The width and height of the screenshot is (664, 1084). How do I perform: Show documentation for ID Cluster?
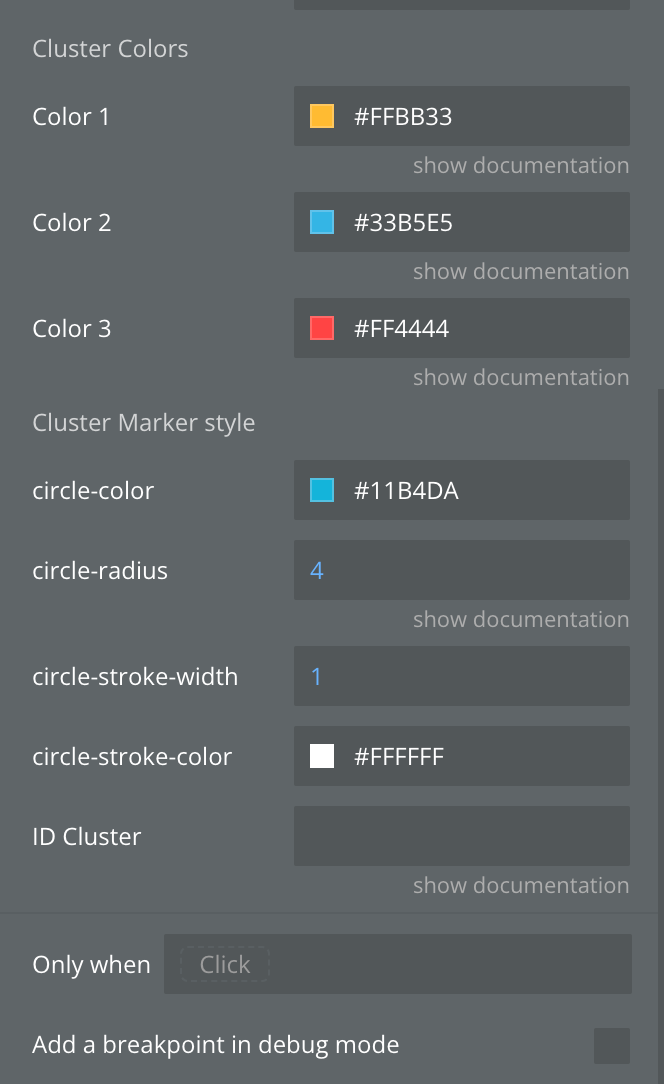click(x=521, y=886)
